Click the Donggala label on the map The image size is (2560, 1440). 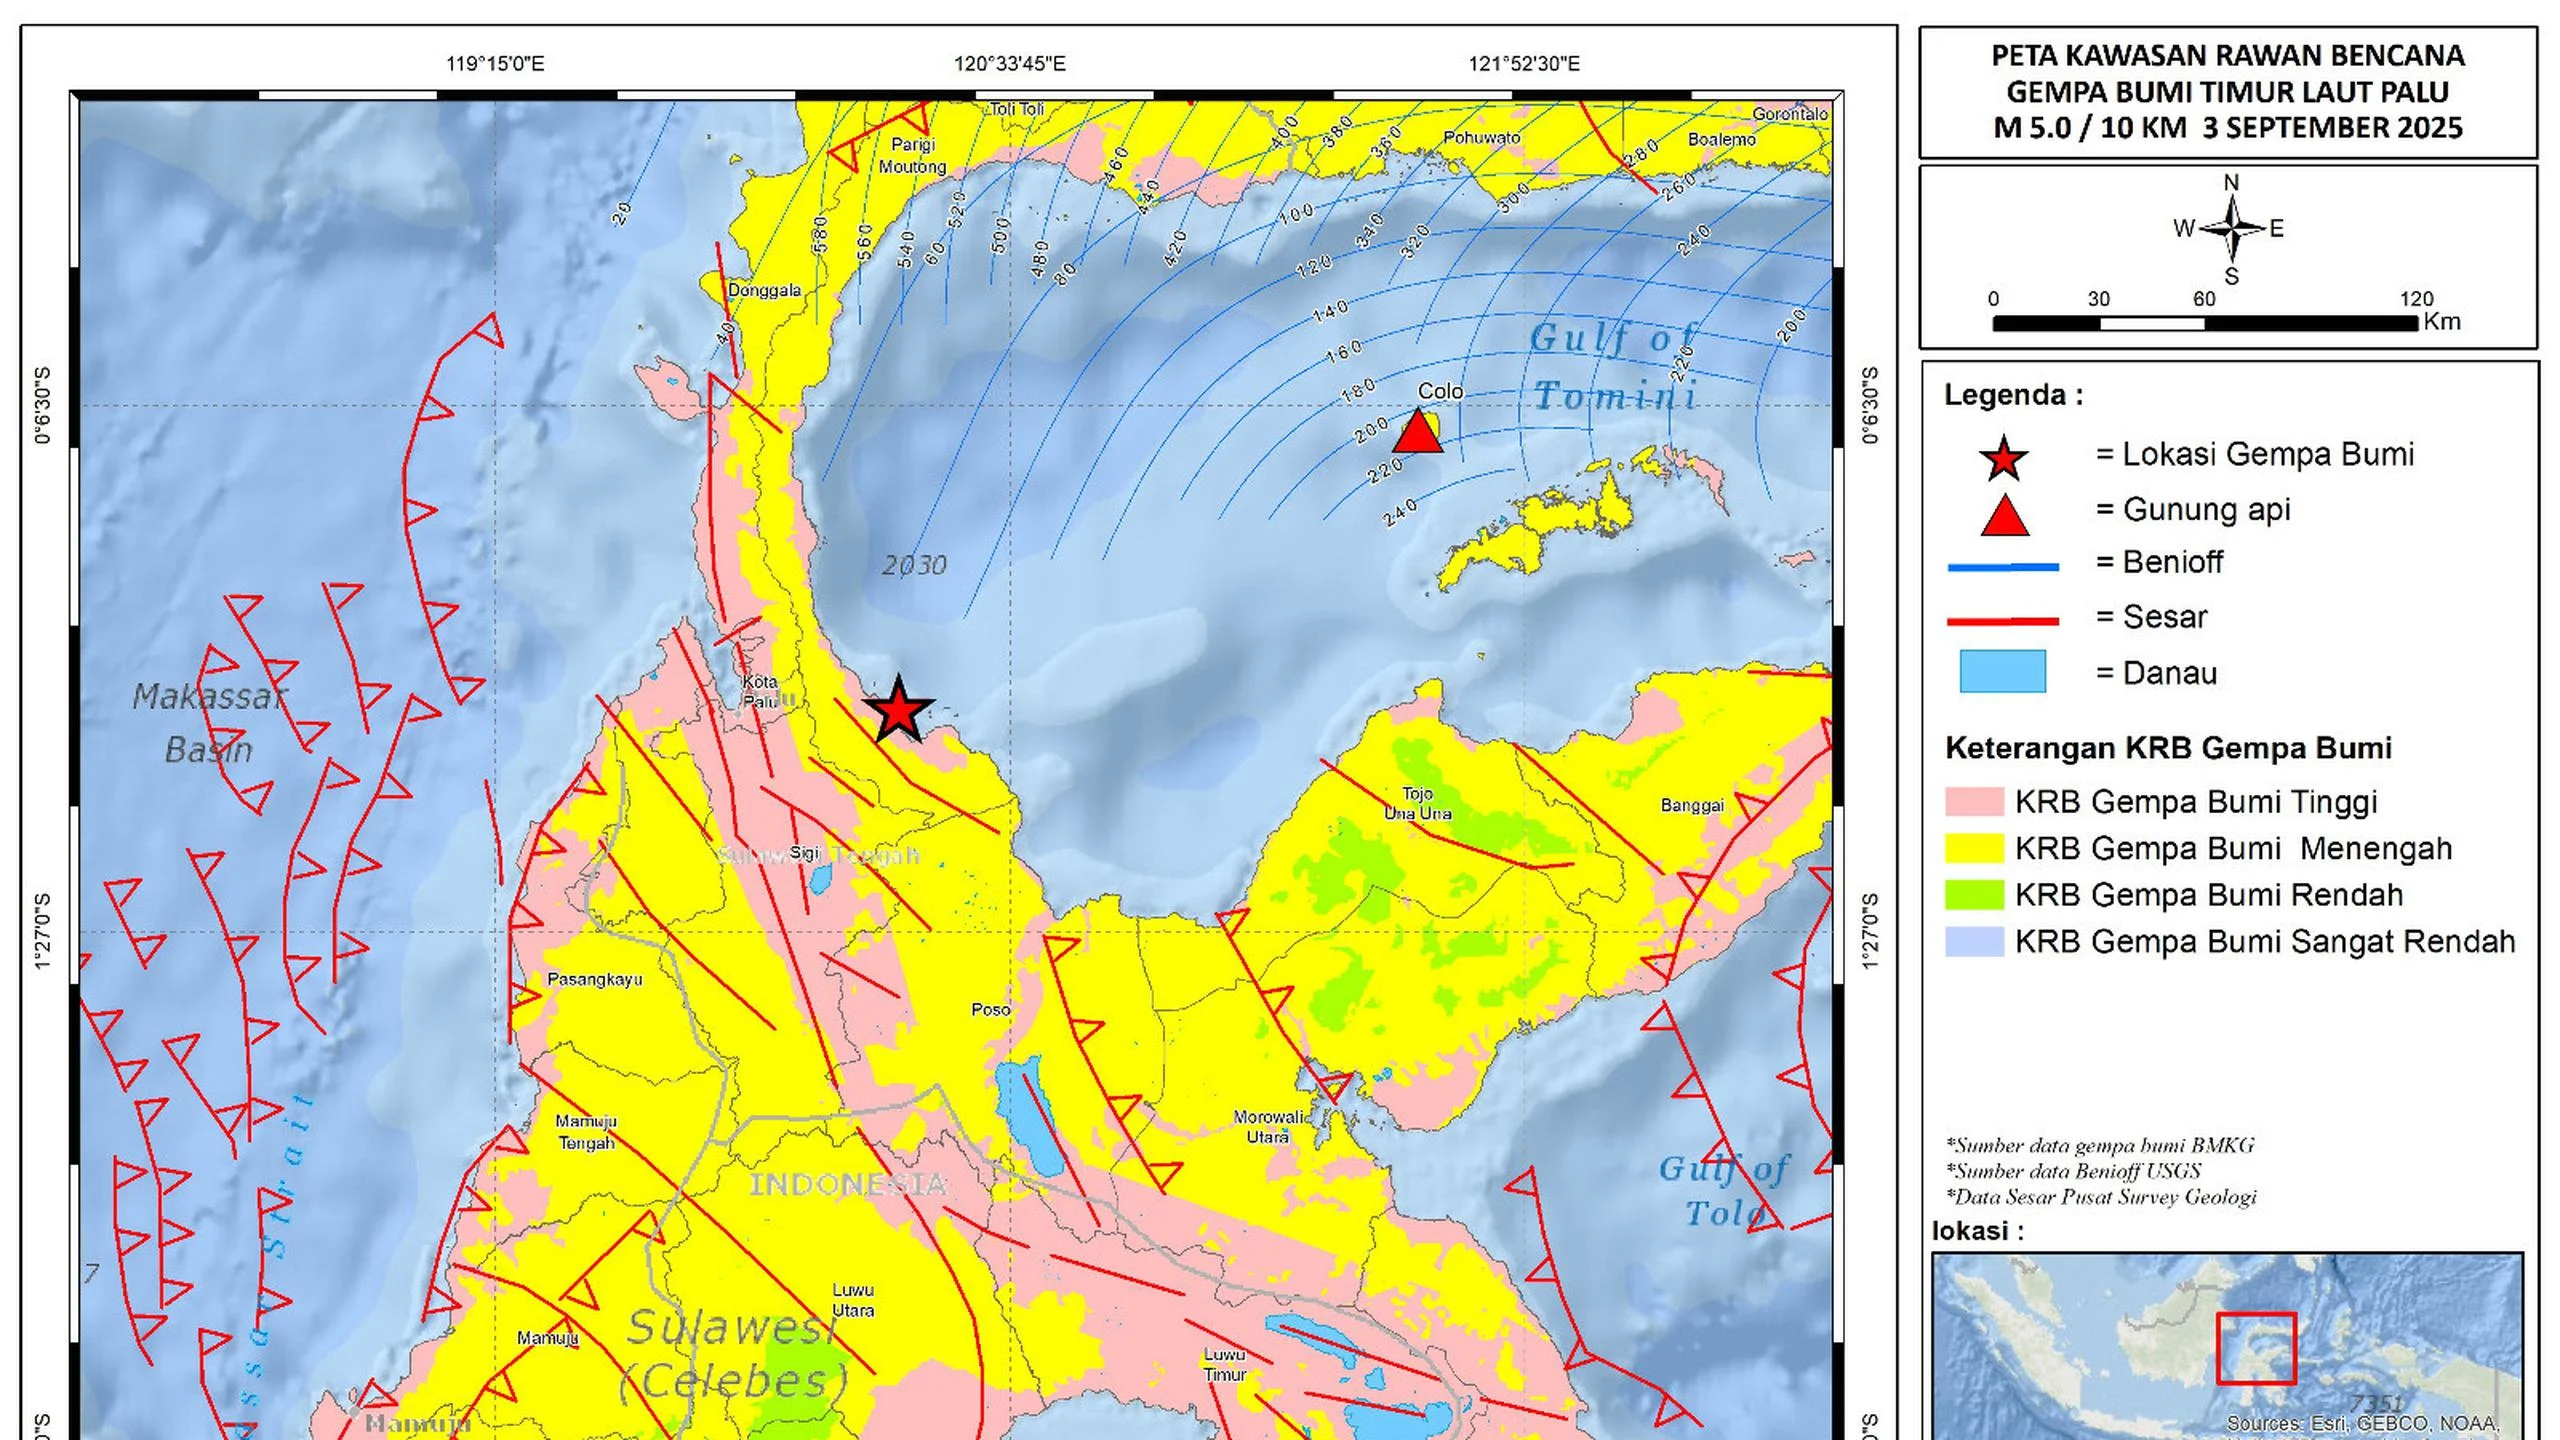(764, 290)
